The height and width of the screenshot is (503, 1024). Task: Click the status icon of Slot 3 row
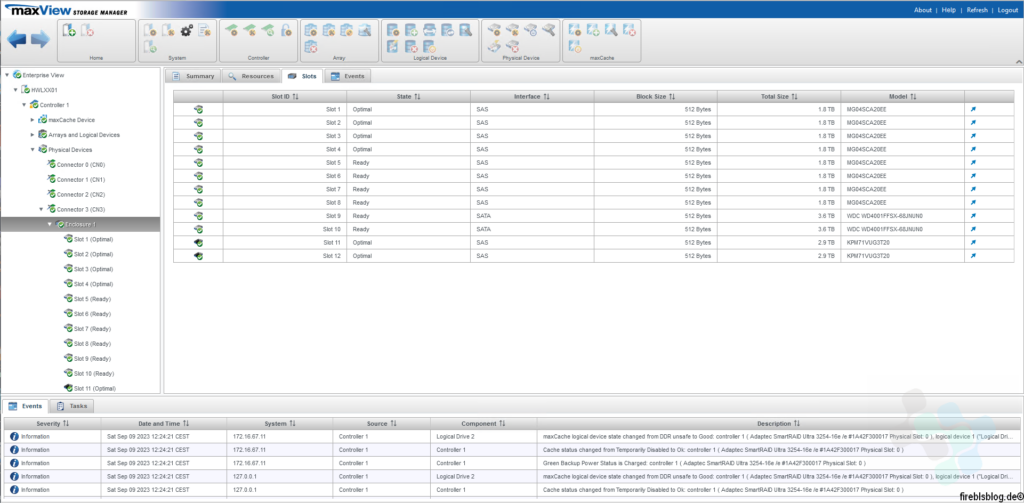pos(199,136)
